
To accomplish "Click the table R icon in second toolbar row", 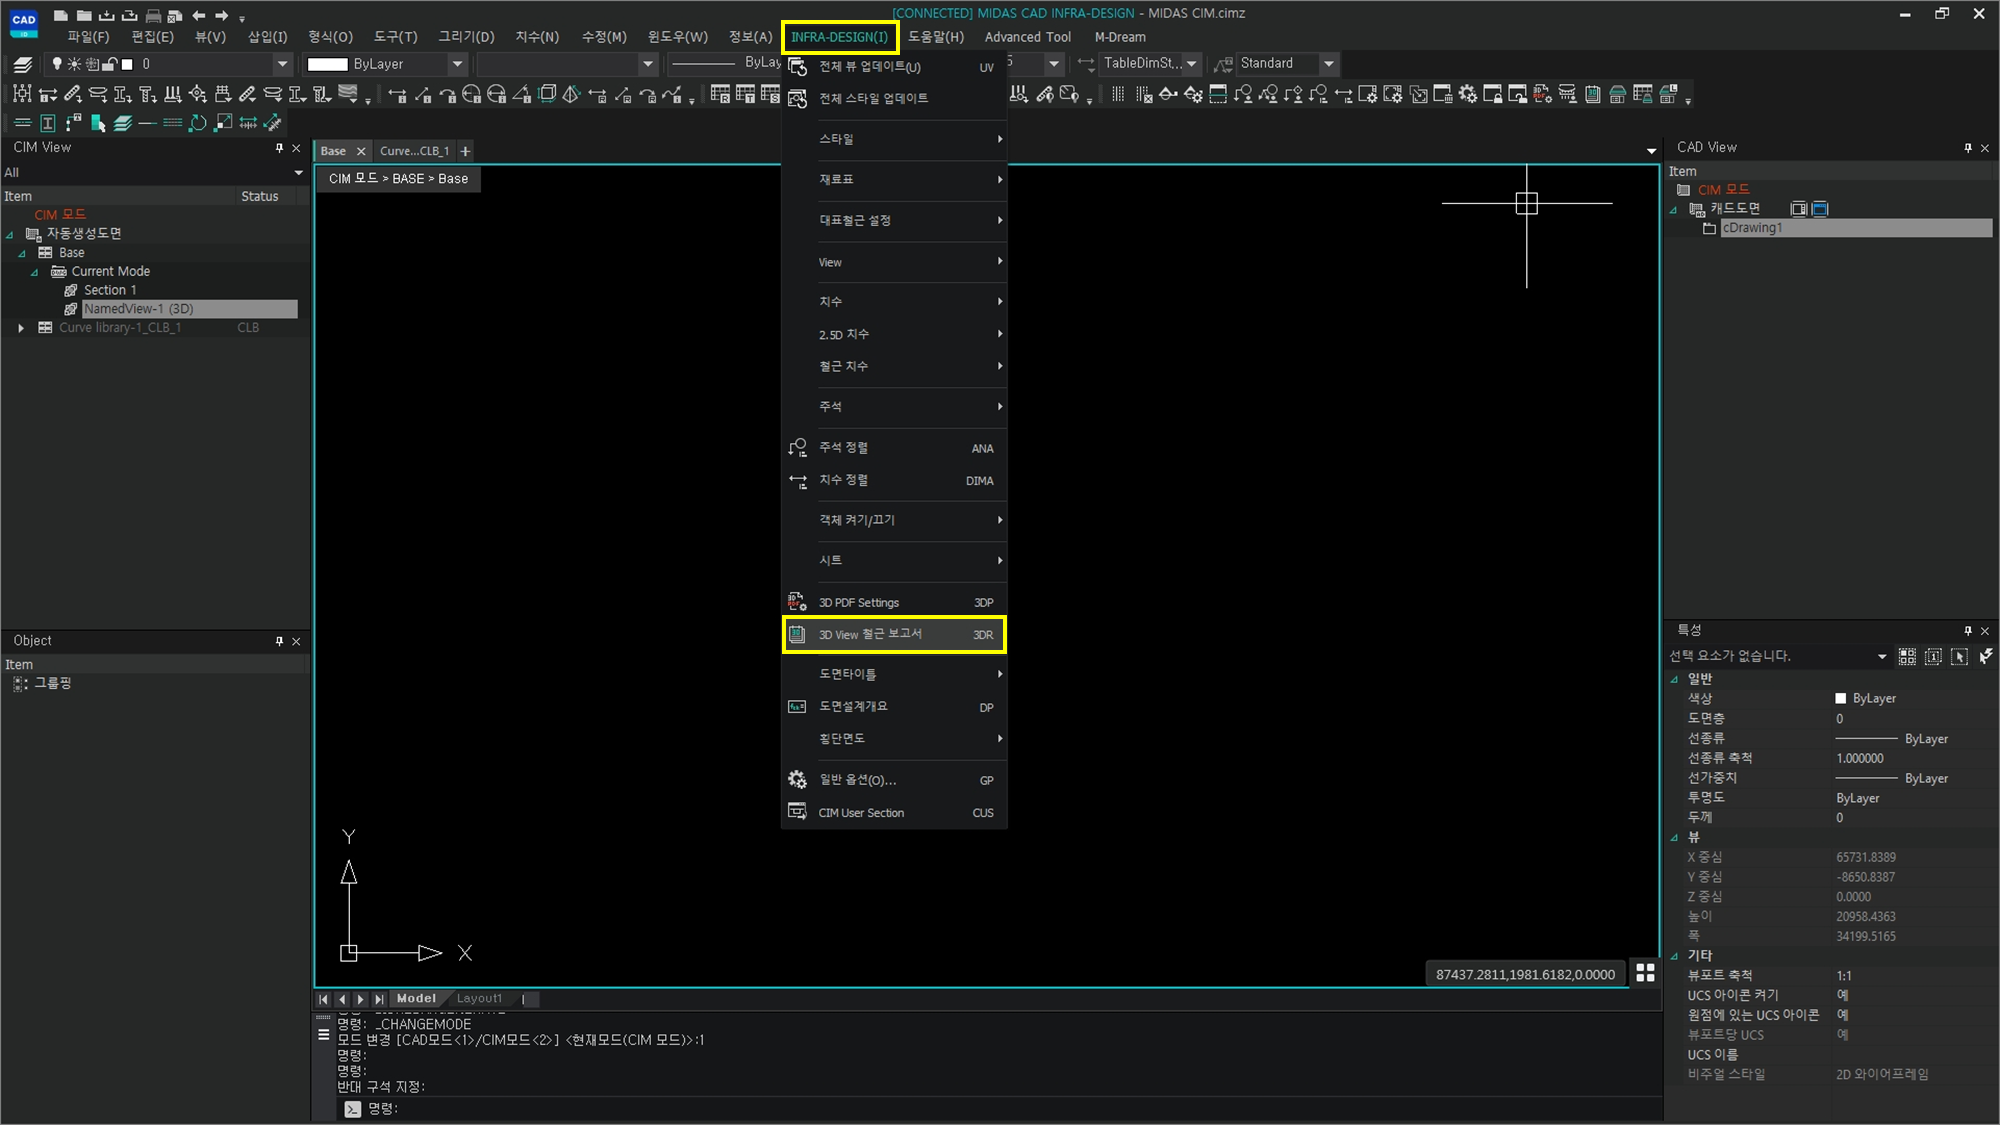I will tap(720, 94).
